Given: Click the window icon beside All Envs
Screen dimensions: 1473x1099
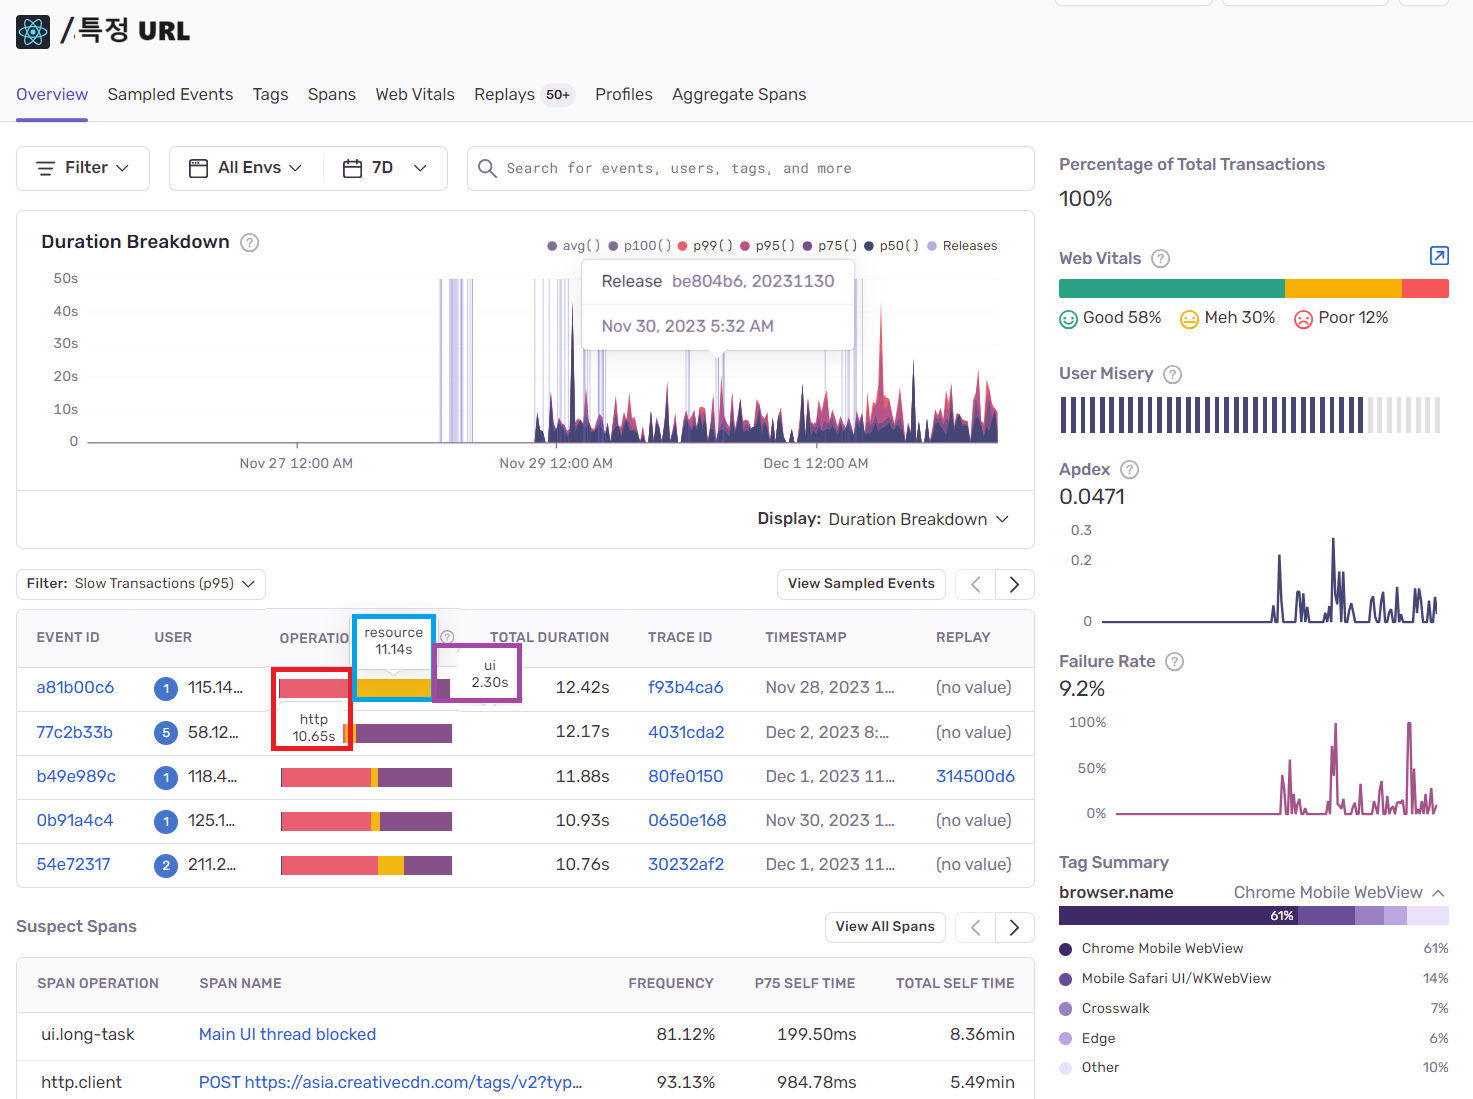Looking at the screenshot, I should pyautogui.click(x=198, y=168).
